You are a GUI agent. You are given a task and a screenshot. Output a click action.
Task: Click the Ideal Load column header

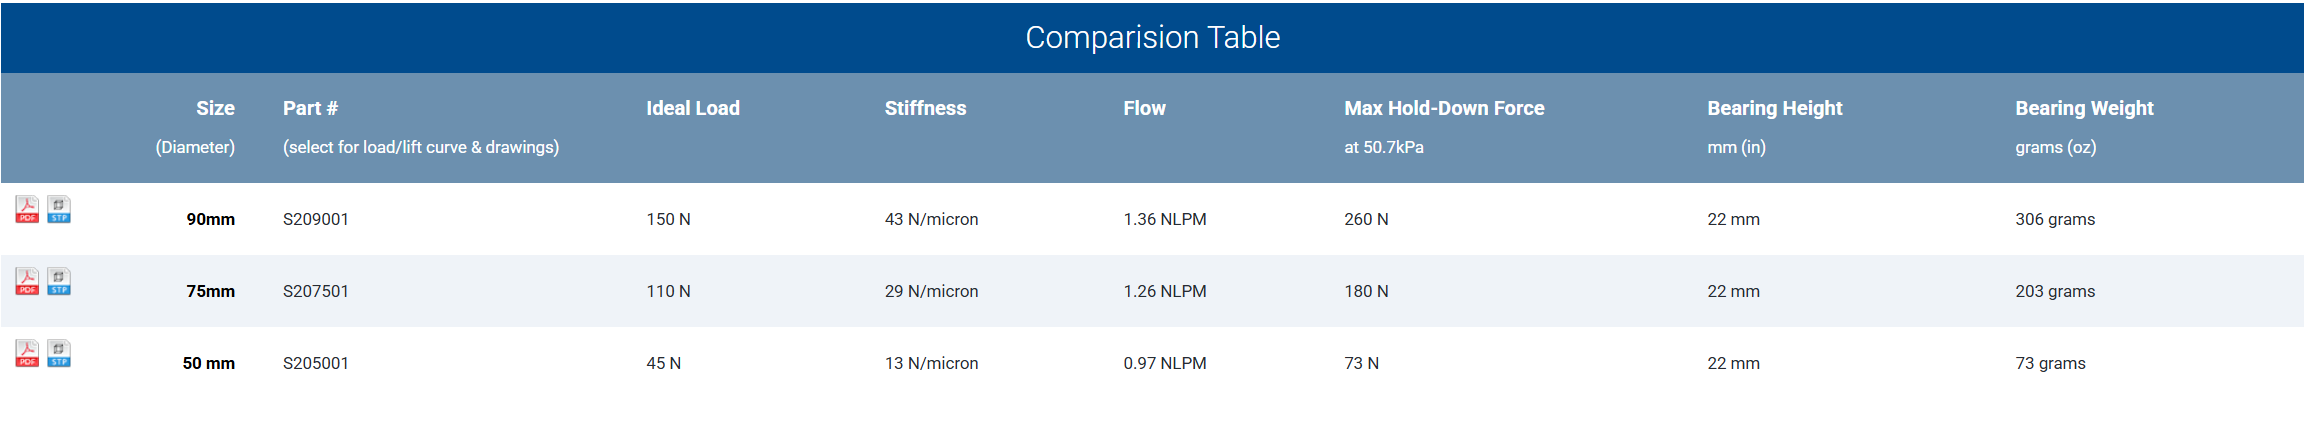[x=692, y=108]
